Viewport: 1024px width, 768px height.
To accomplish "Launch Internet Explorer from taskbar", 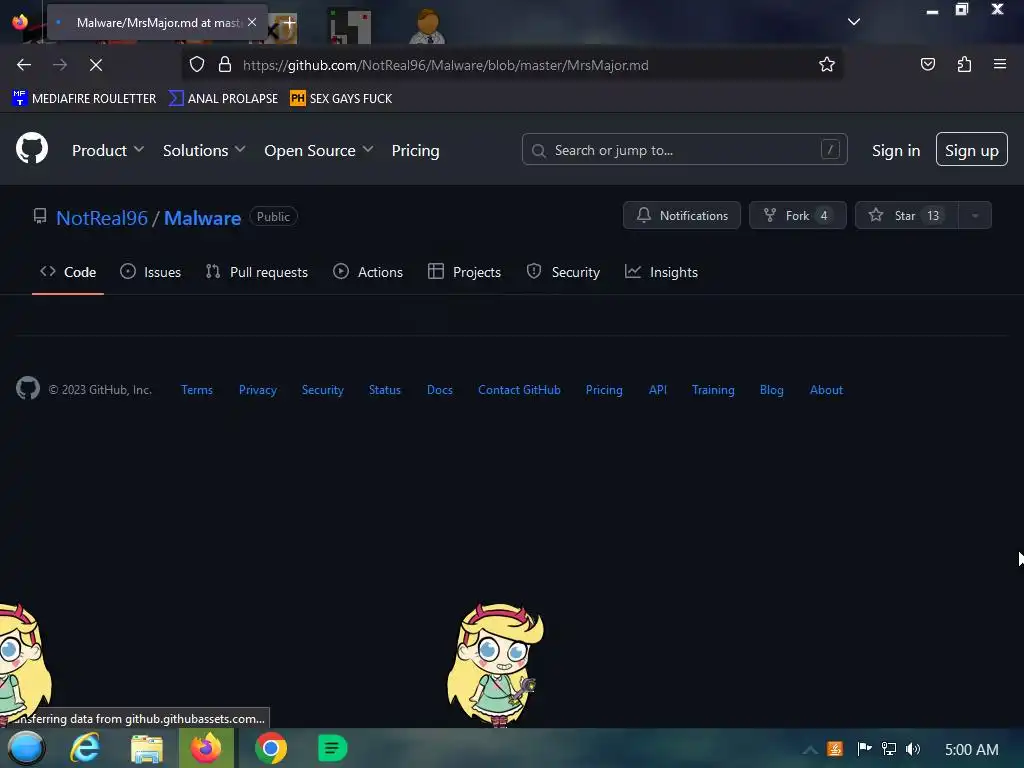I will tap(86, 748).
